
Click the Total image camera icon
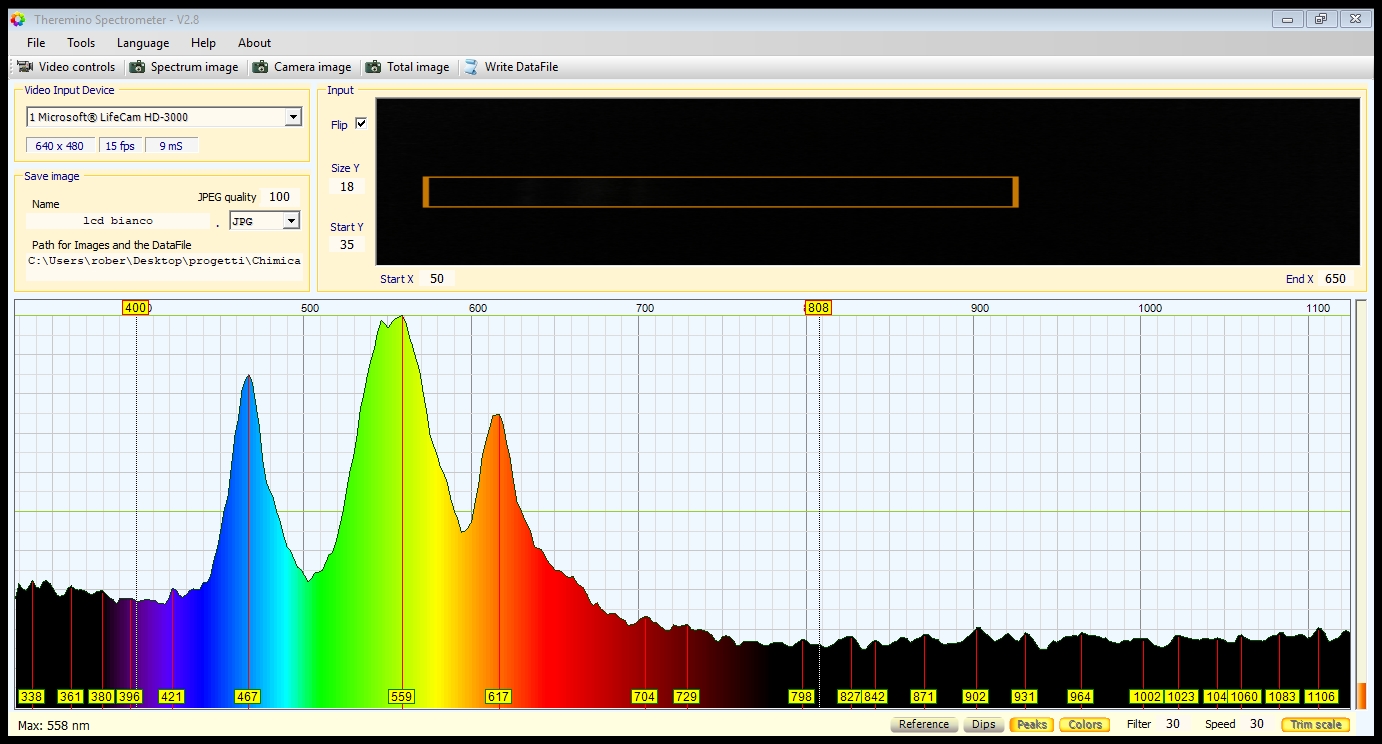pyautogui.click(x=373, y=67)
